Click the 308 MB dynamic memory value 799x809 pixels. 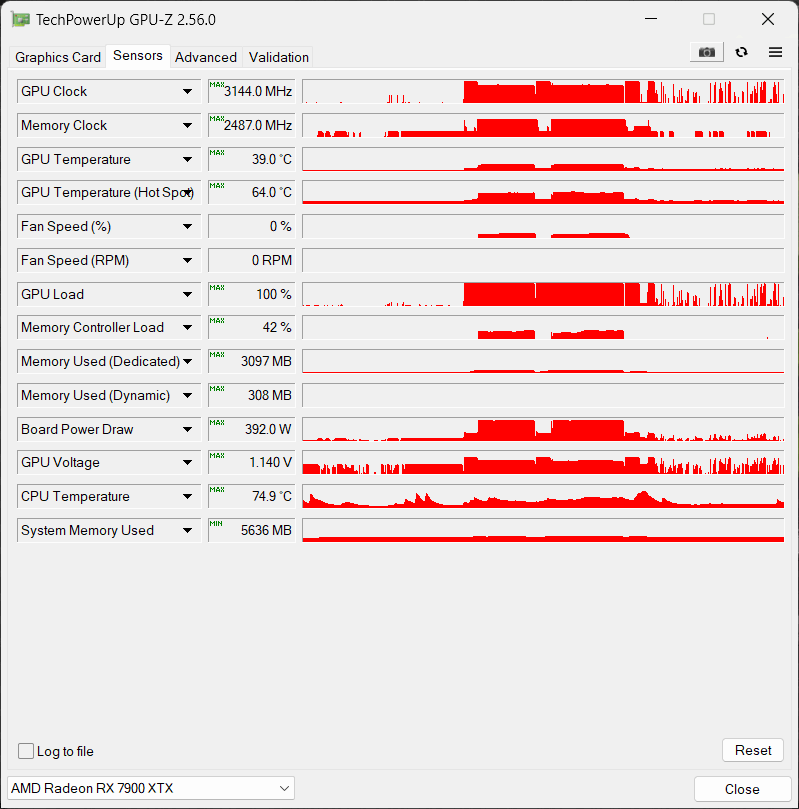click(x=252, y=396)
